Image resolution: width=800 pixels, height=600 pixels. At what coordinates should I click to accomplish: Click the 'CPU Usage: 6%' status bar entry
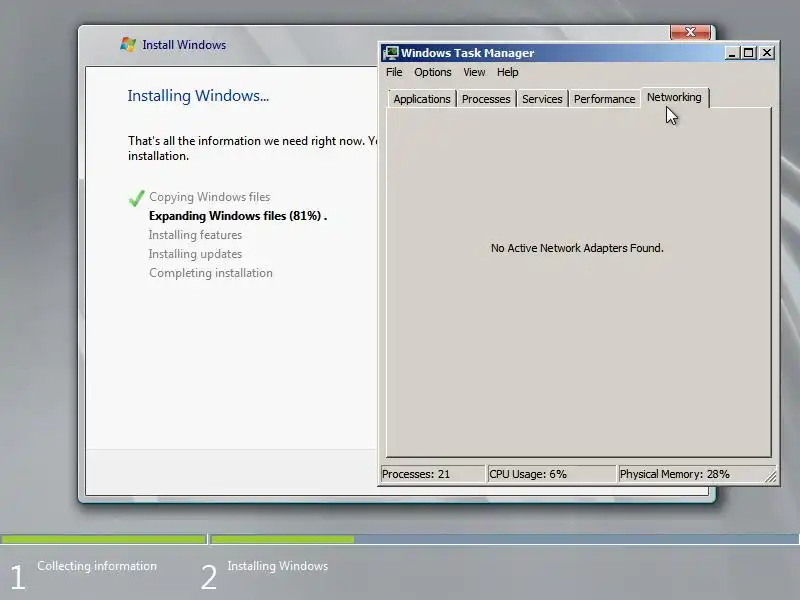click(x=552, y=474)
